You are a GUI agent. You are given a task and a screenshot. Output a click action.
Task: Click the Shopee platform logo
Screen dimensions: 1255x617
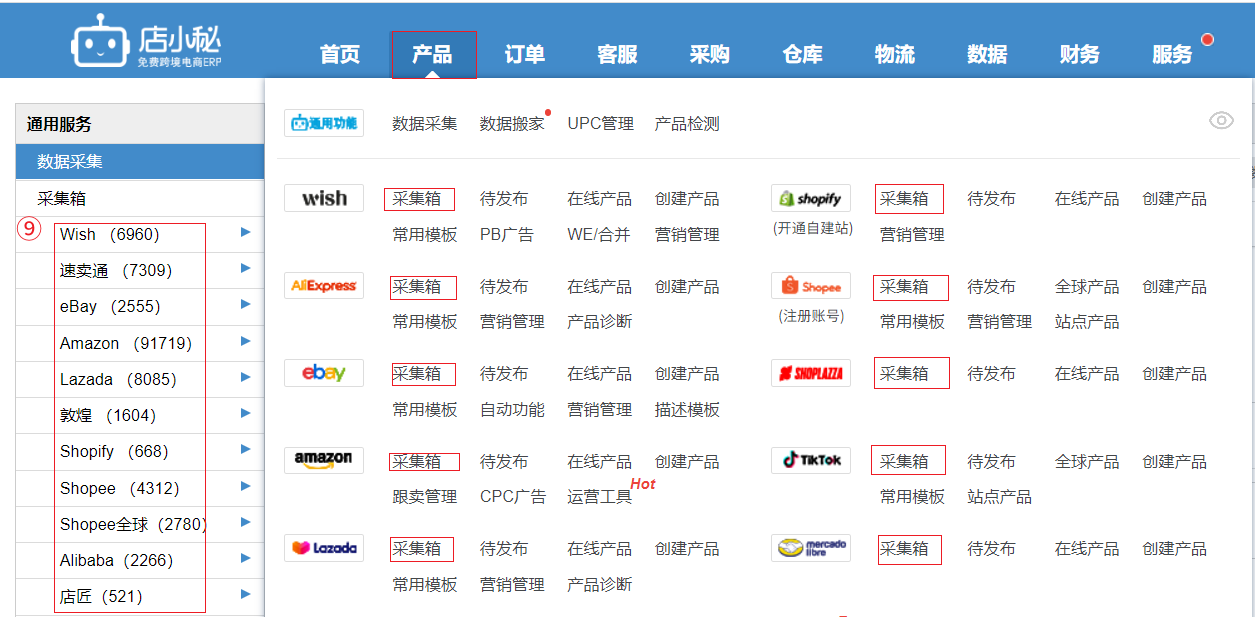point(811,286)
